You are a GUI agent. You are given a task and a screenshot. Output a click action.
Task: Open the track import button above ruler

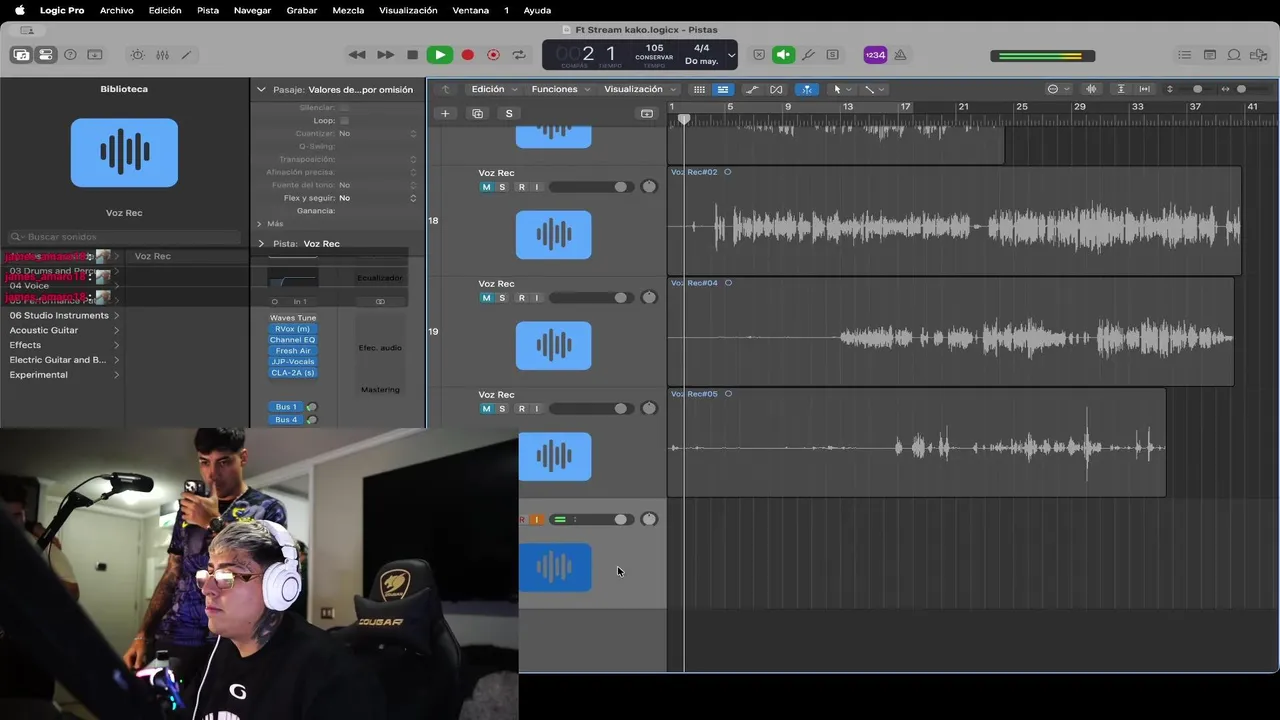click(647, 113)
